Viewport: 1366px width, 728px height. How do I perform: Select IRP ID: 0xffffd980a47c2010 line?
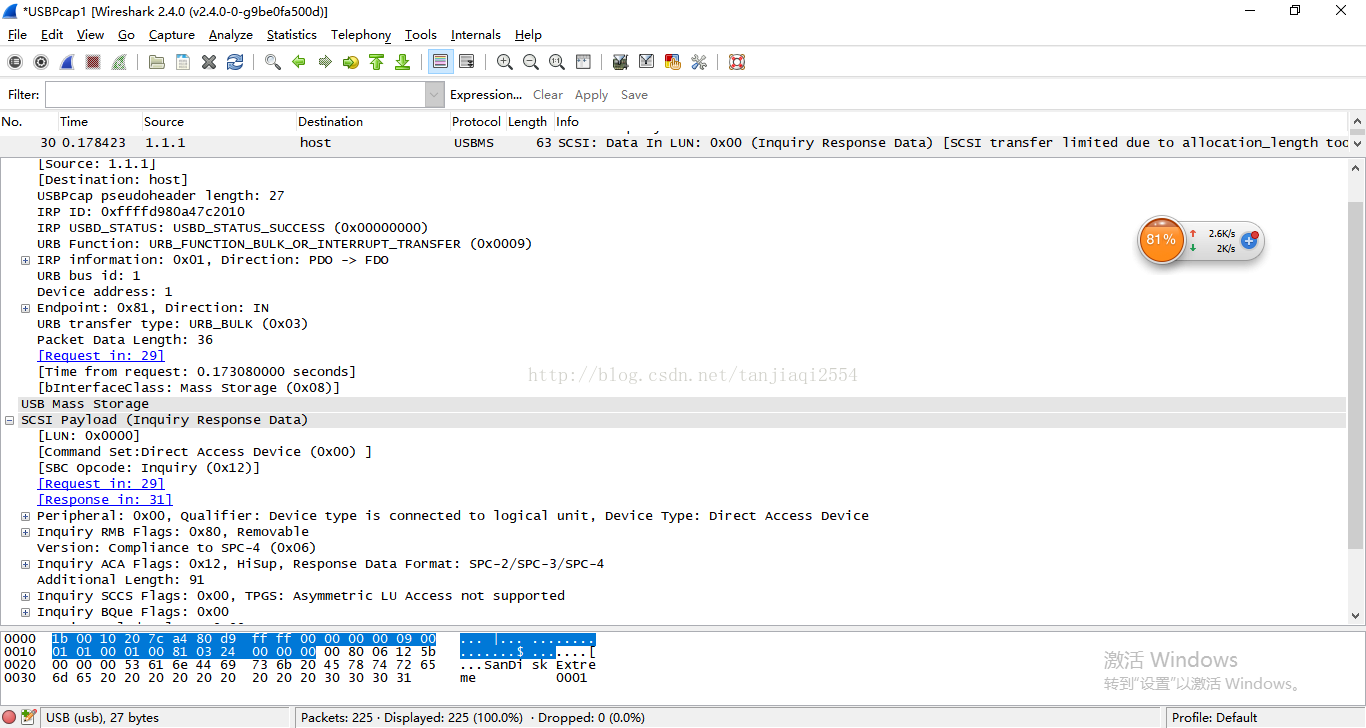tap(141, 212)
